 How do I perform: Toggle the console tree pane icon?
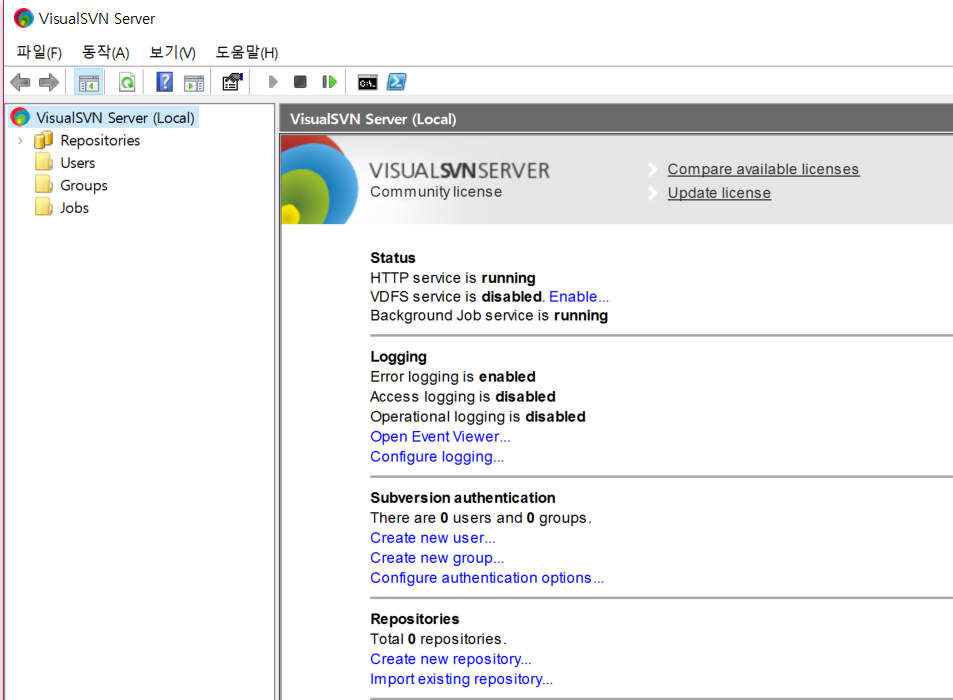[x=89, y=82]
